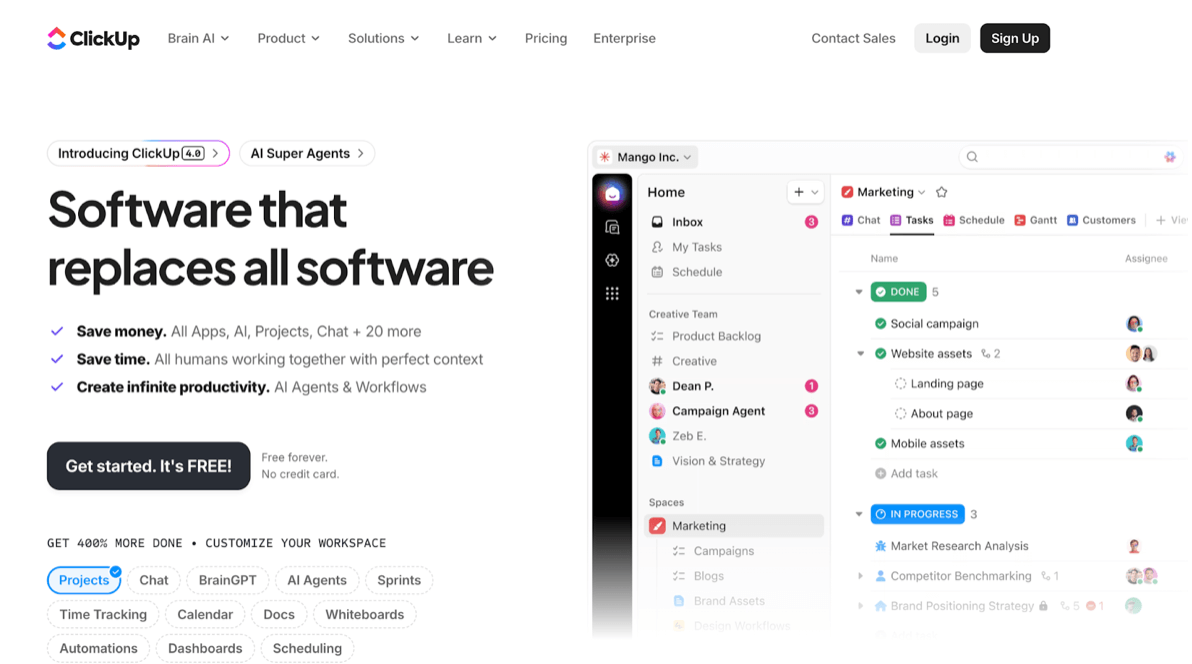Open the Mango Inc. home icon in the dark sidebar
This screenshot has width=1192, height=664.
[612, 194]
